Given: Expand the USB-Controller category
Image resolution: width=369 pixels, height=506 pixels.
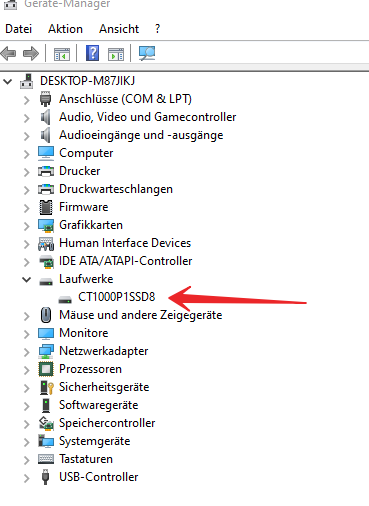Looking at the screenshot, I should 27,478.
